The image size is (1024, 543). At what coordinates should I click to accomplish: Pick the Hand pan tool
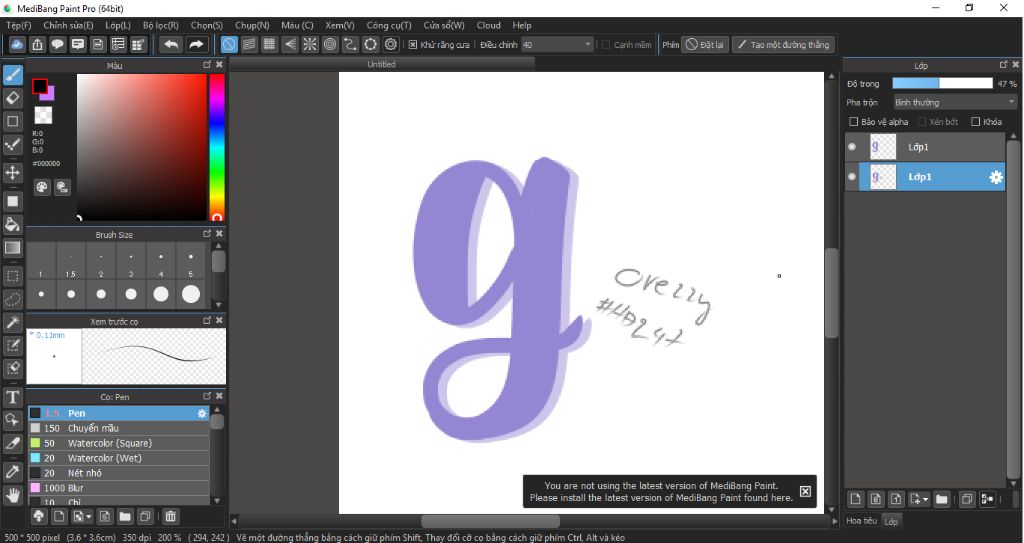click(13, 494)
